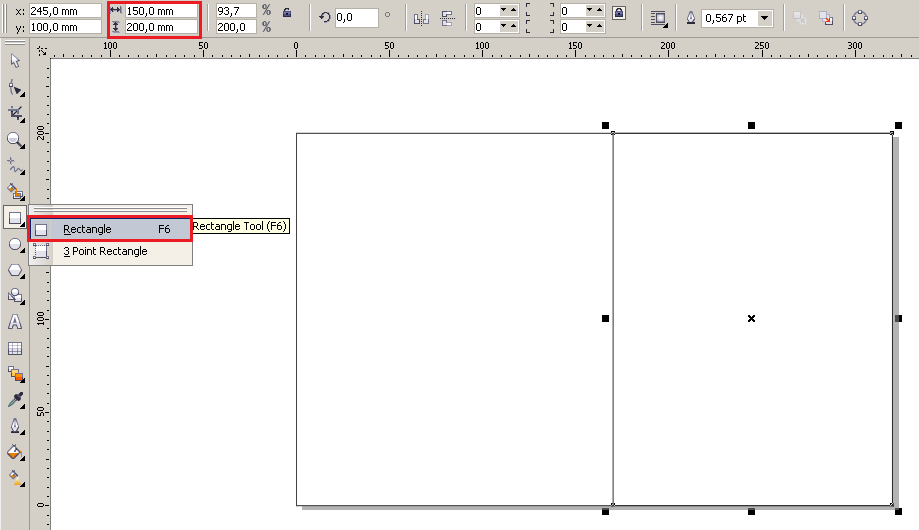Select the Freehand drawing tool
This screenshot has width=919, height=530.
(15, 166)
